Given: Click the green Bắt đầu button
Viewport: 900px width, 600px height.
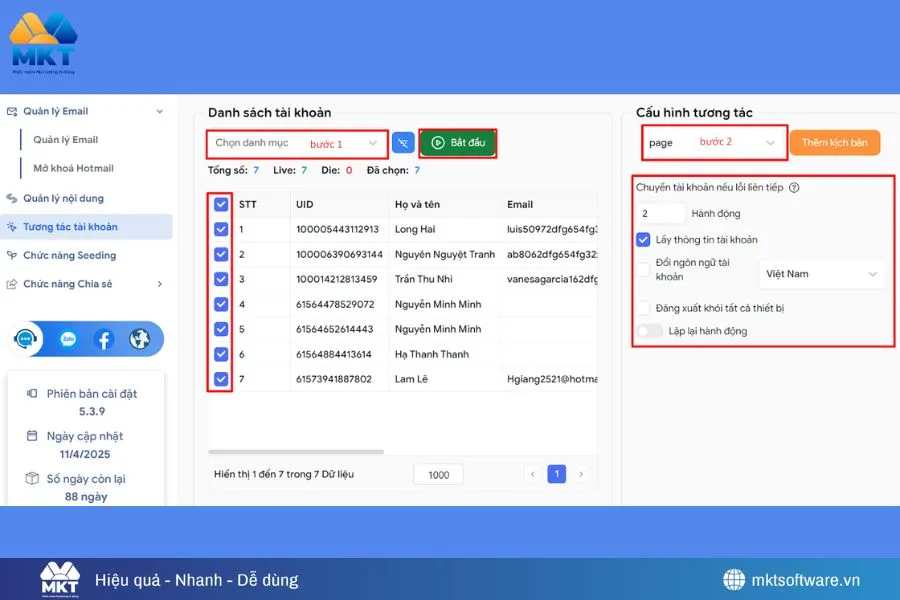Looking at the screenshot, I should click(x=458, y=143).
